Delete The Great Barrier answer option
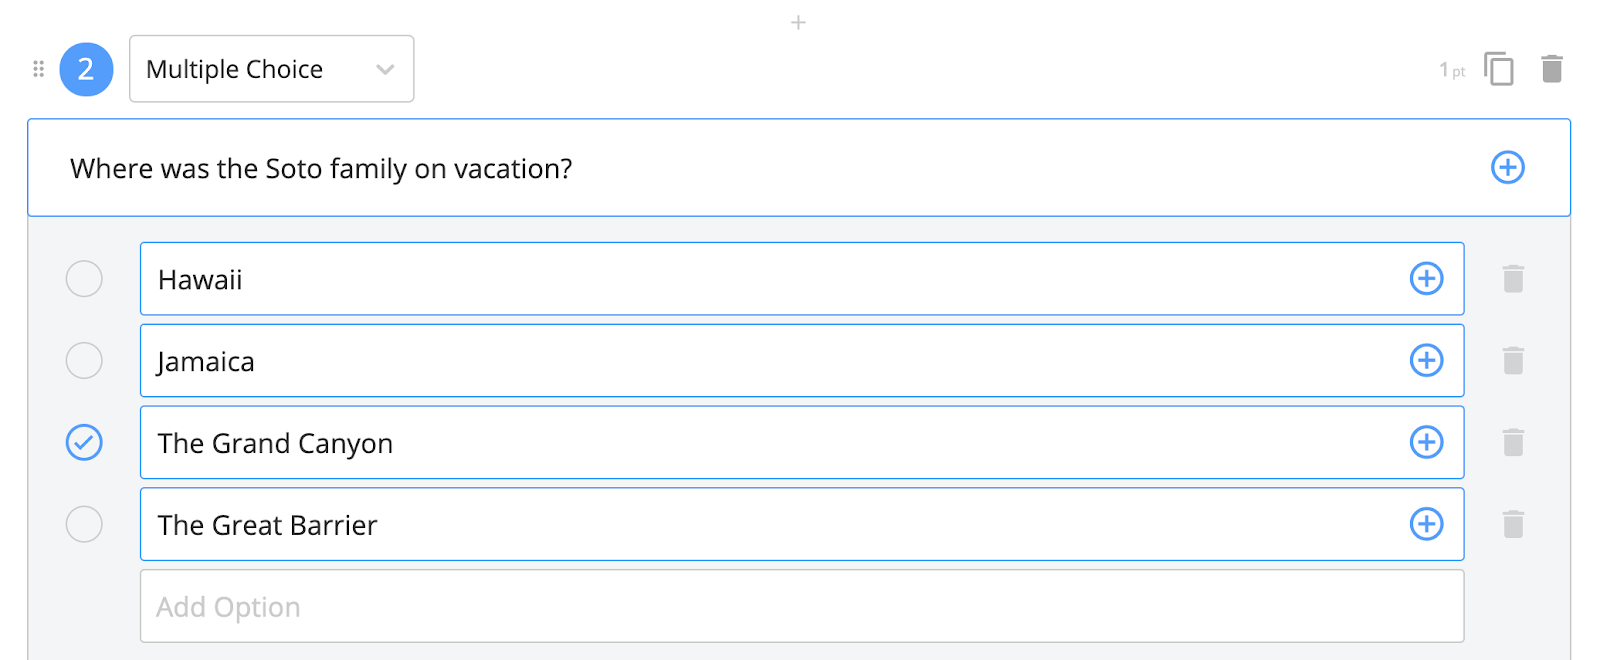This screenshot has width=1600, height=660. click(1513, 524)
